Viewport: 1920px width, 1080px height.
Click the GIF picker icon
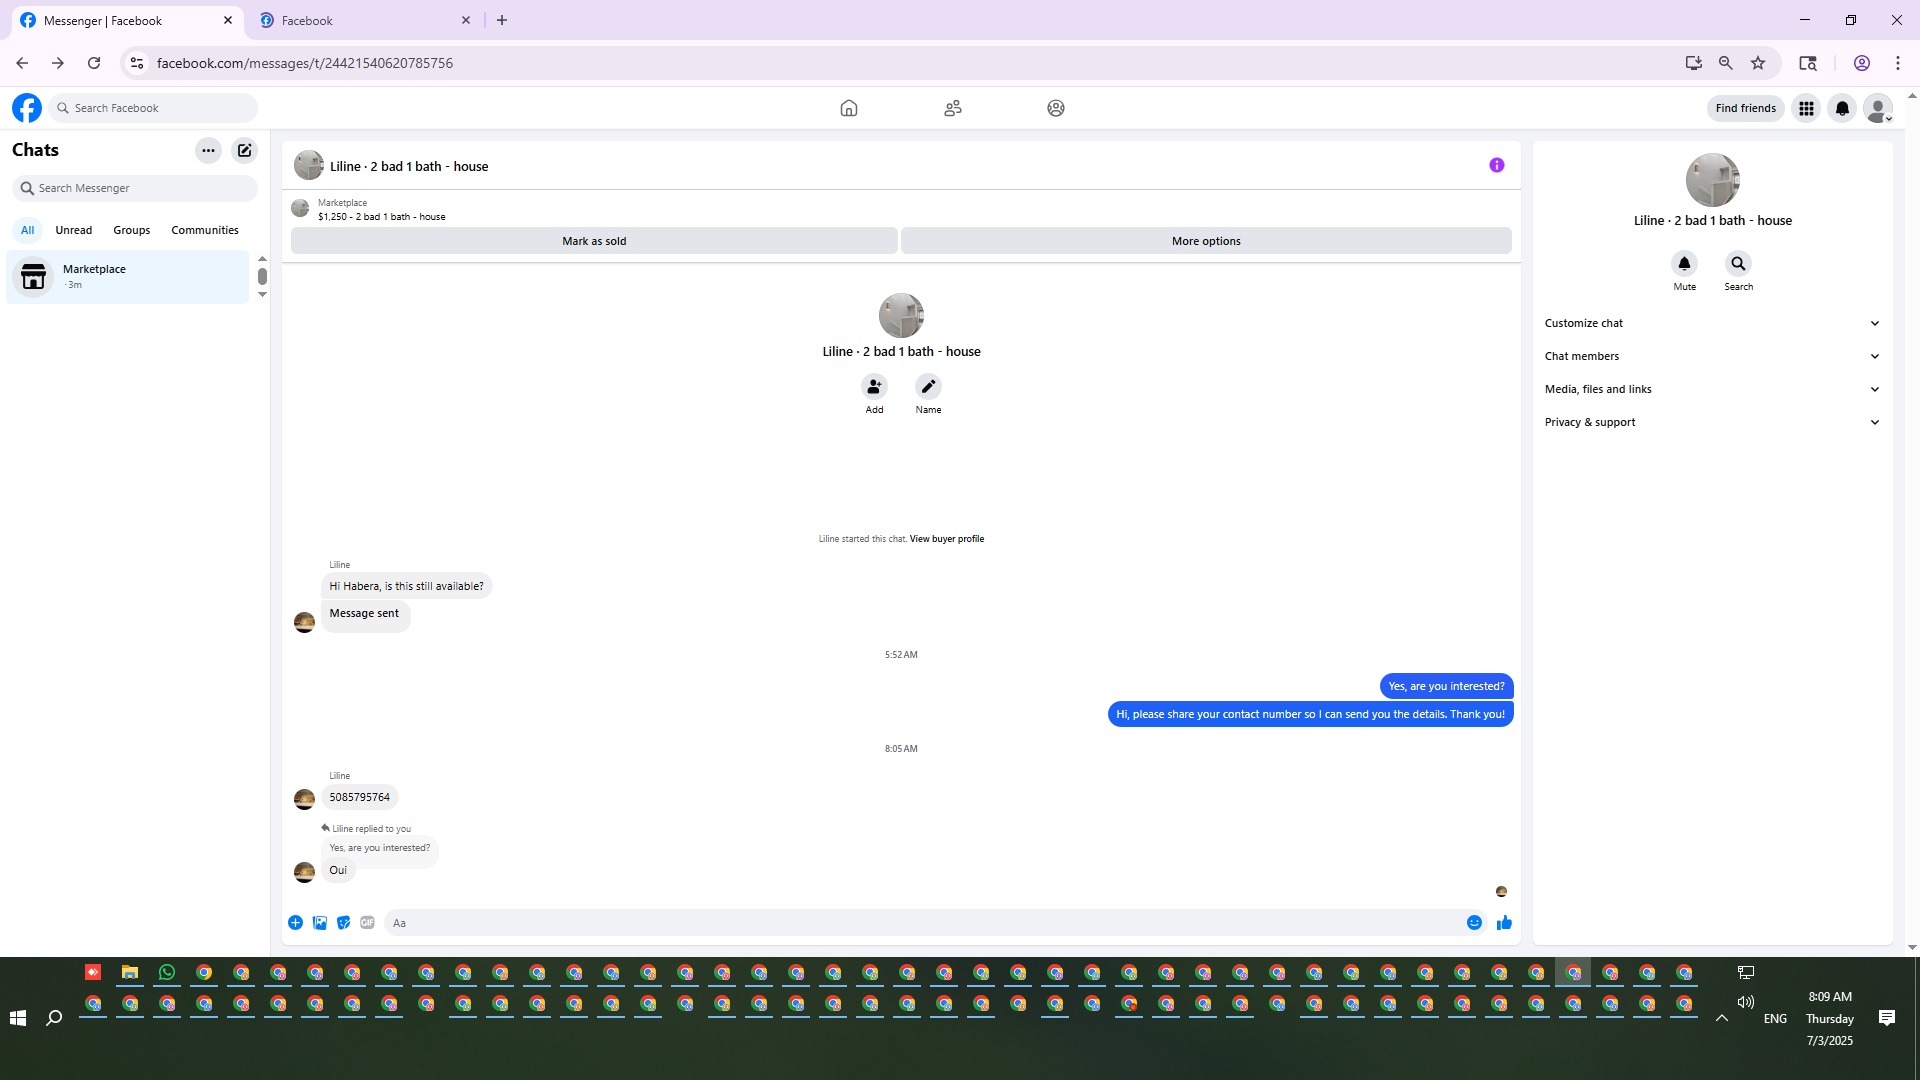(x=367, y=922)
